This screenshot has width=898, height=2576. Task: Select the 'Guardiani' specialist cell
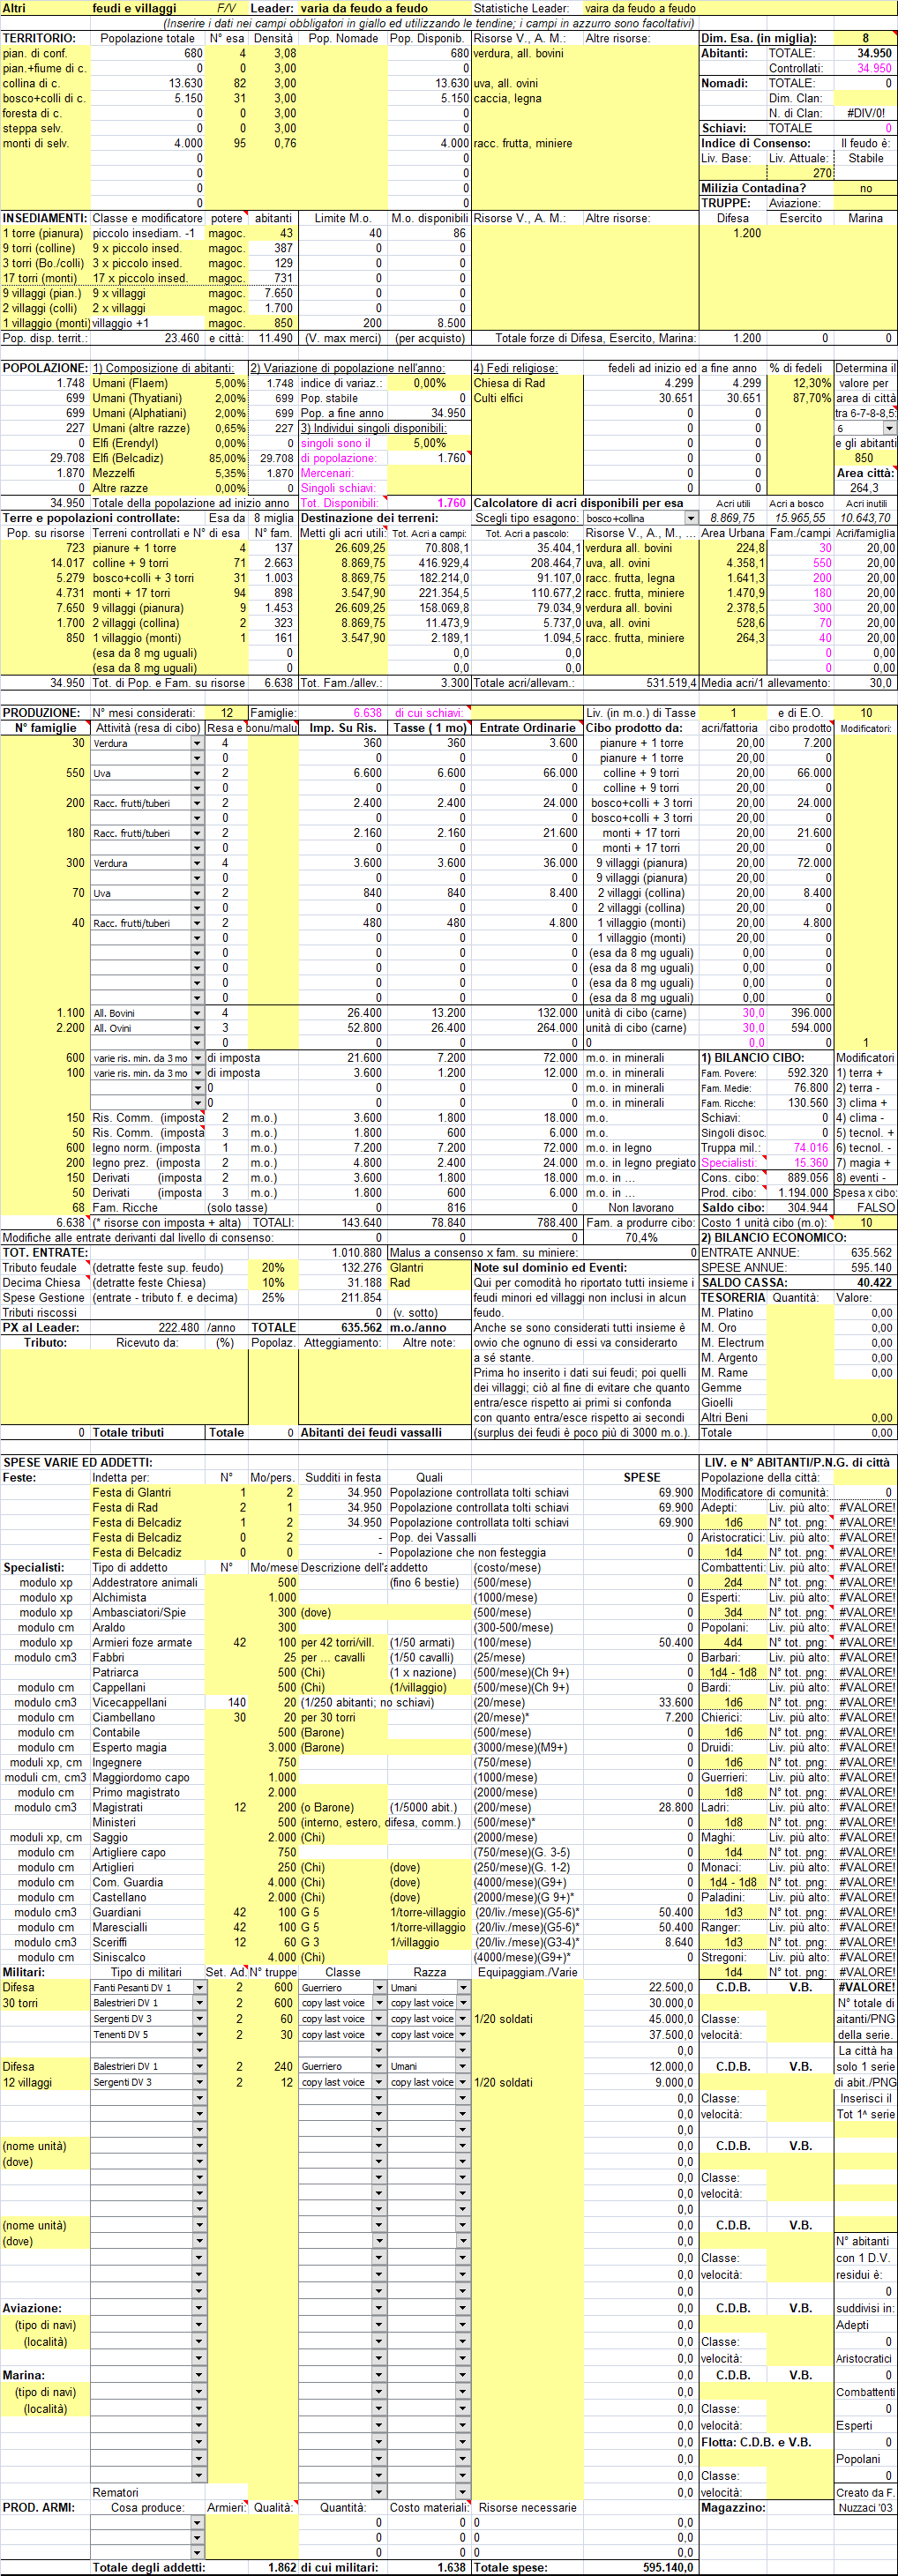[148, 1913]
